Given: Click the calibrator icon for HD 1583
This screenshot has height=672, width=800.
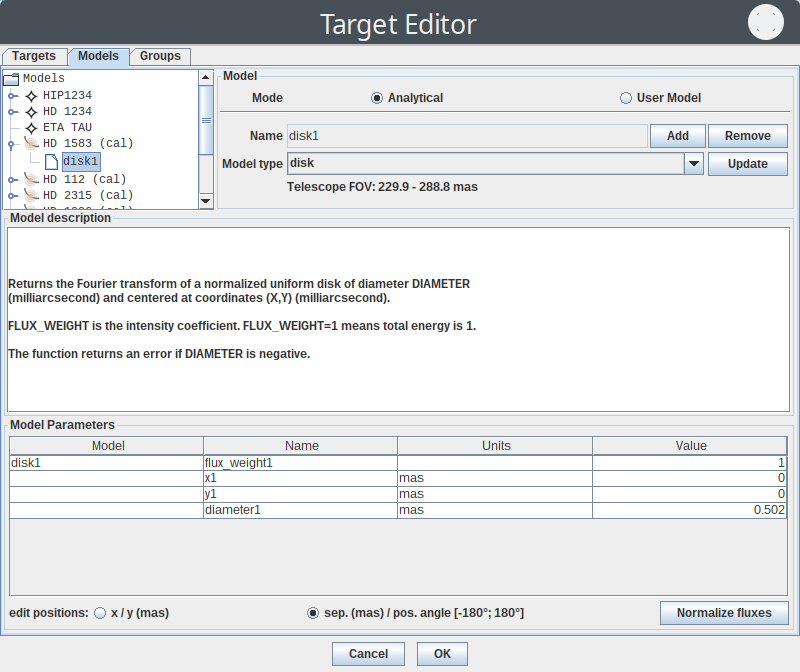Looking at the screenshot, I should (31, 144).
